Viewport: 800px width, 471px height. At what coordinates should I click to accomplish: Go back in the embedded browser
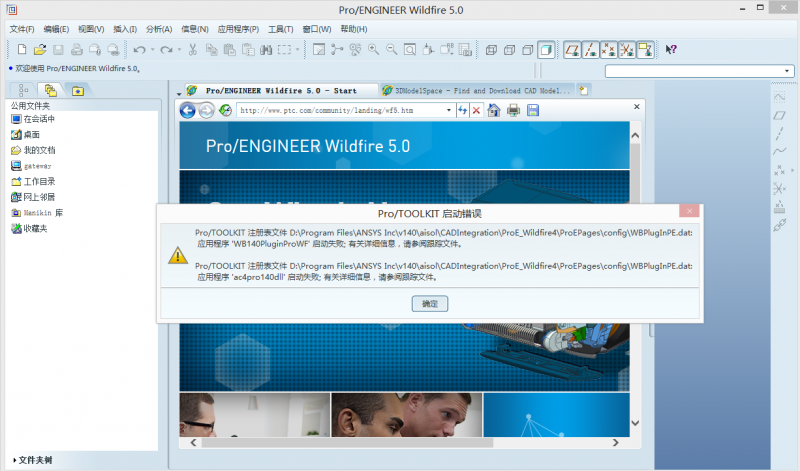click(188, 110)
